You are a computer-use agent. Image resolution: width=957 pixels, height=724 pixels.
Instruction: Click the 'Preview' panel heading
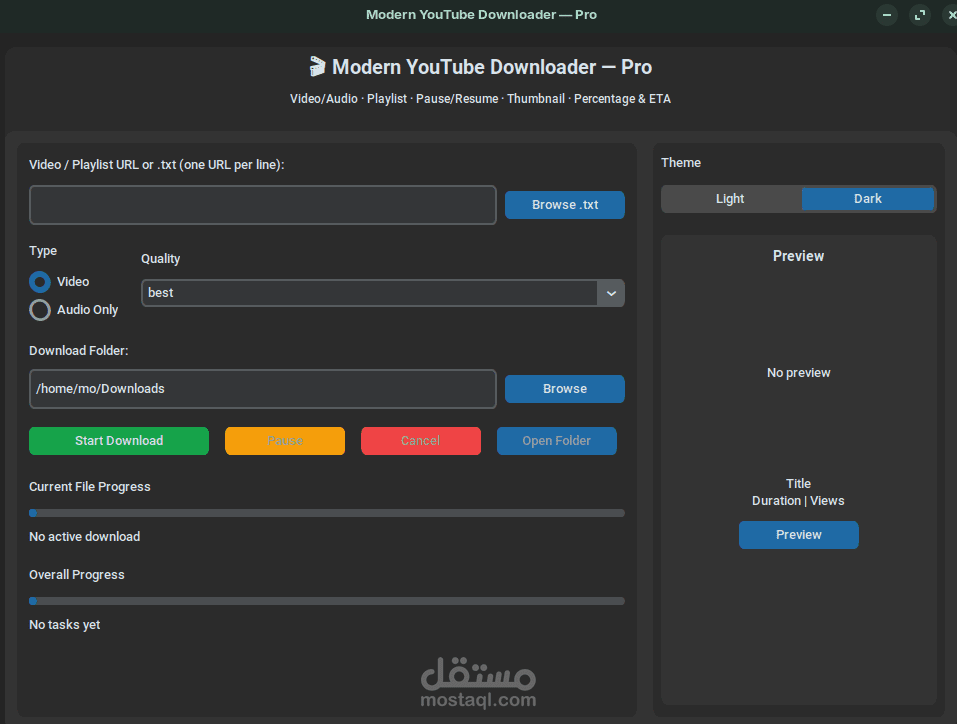[798, 256]
